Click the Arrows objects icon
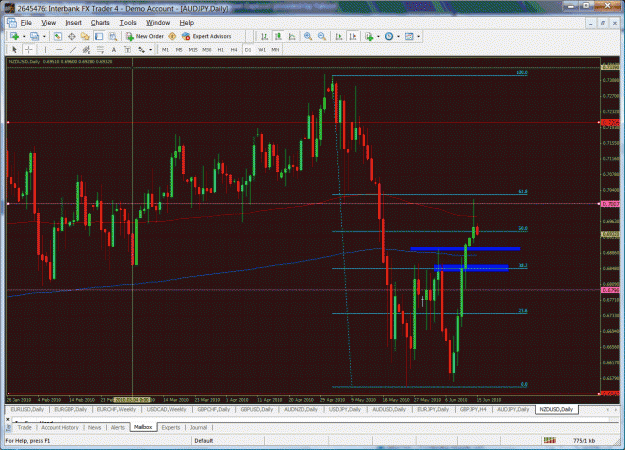Viewport: 625px width, 450px height. click(142, 50)
